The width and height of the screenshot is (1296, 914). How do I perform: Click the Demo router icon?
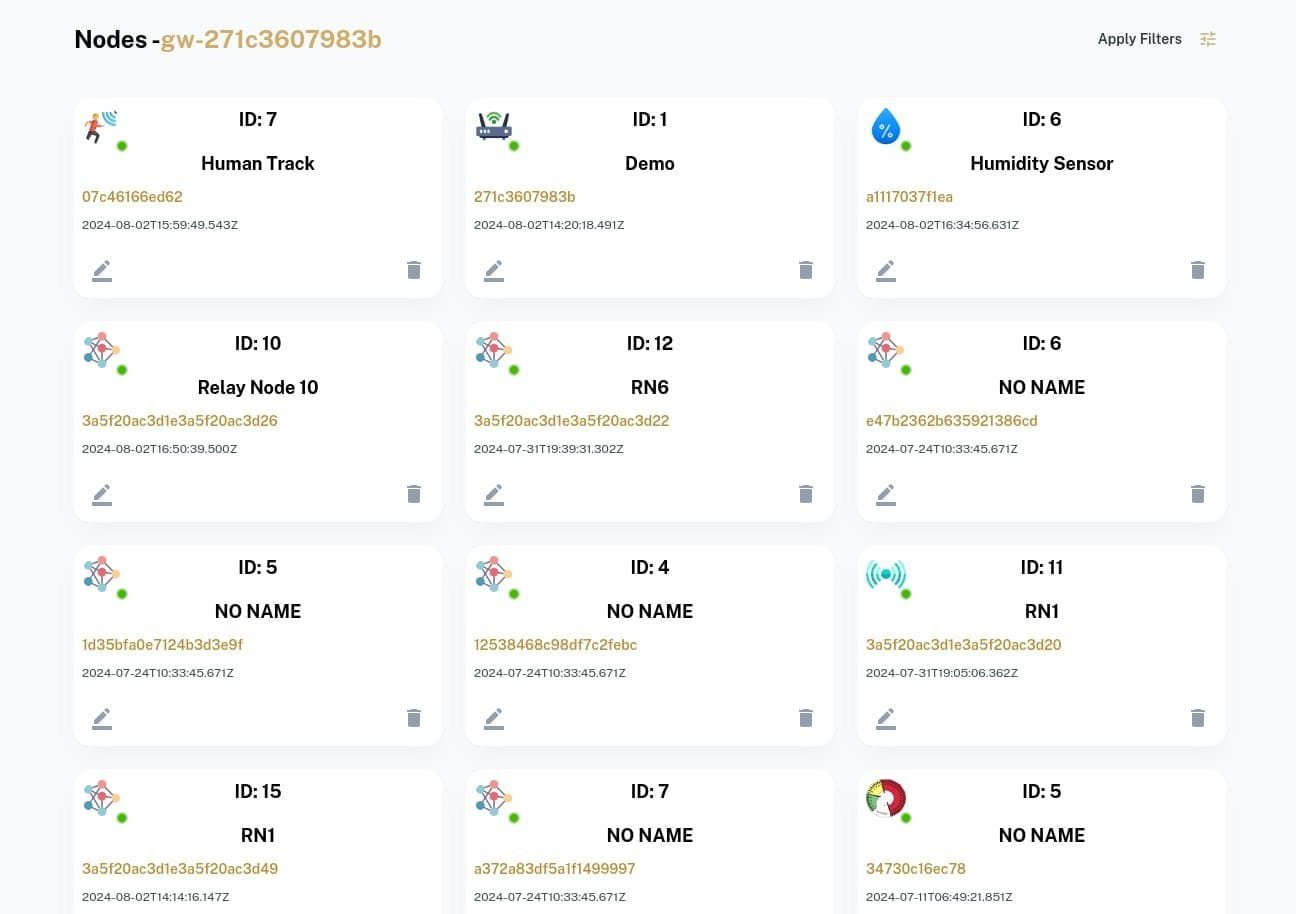[494, 126]
